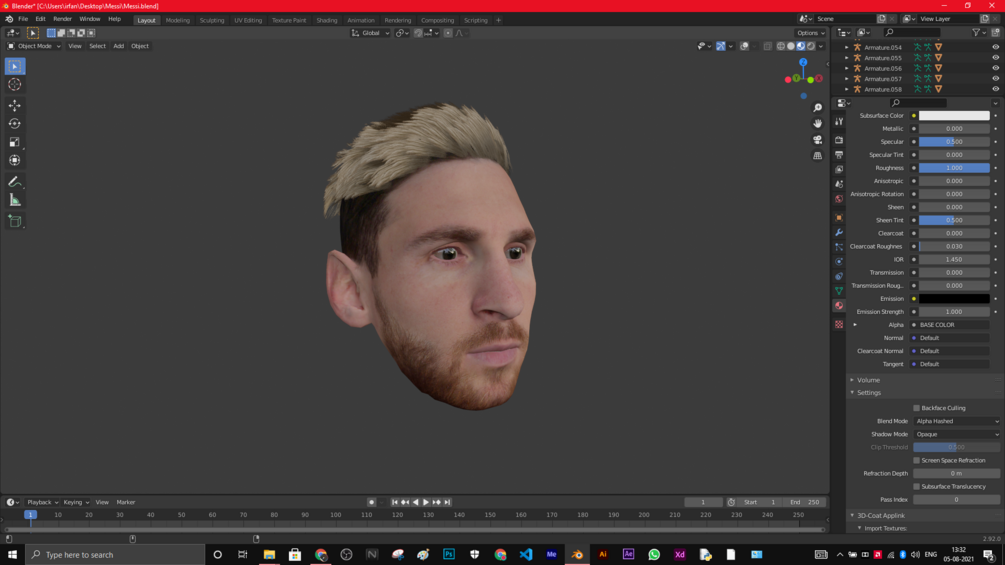This screenshot has width=1005, height=565.
Task: Select the Rotate tool
Action: [15, 124]
